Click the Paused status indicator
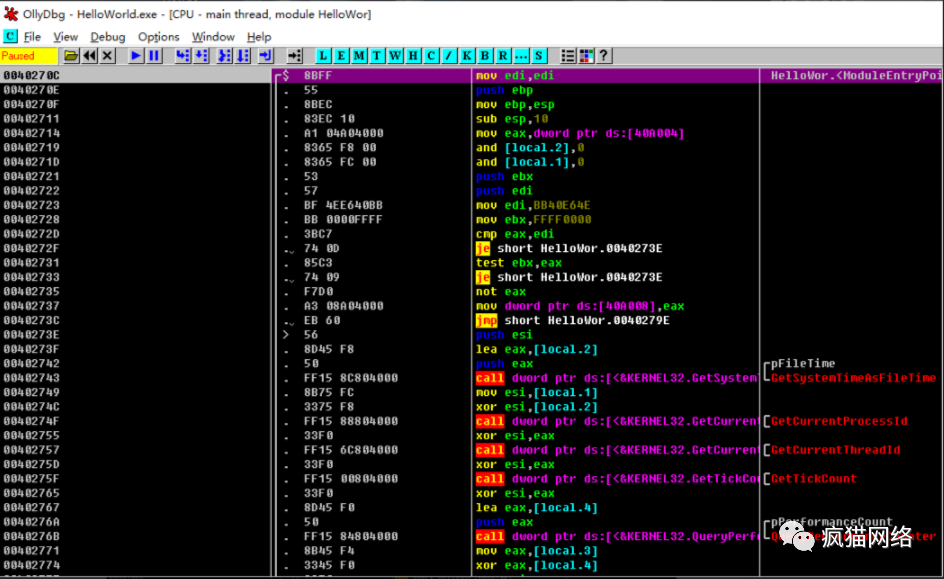Screen dimensions: 944x579 click(x=29, y=56)
